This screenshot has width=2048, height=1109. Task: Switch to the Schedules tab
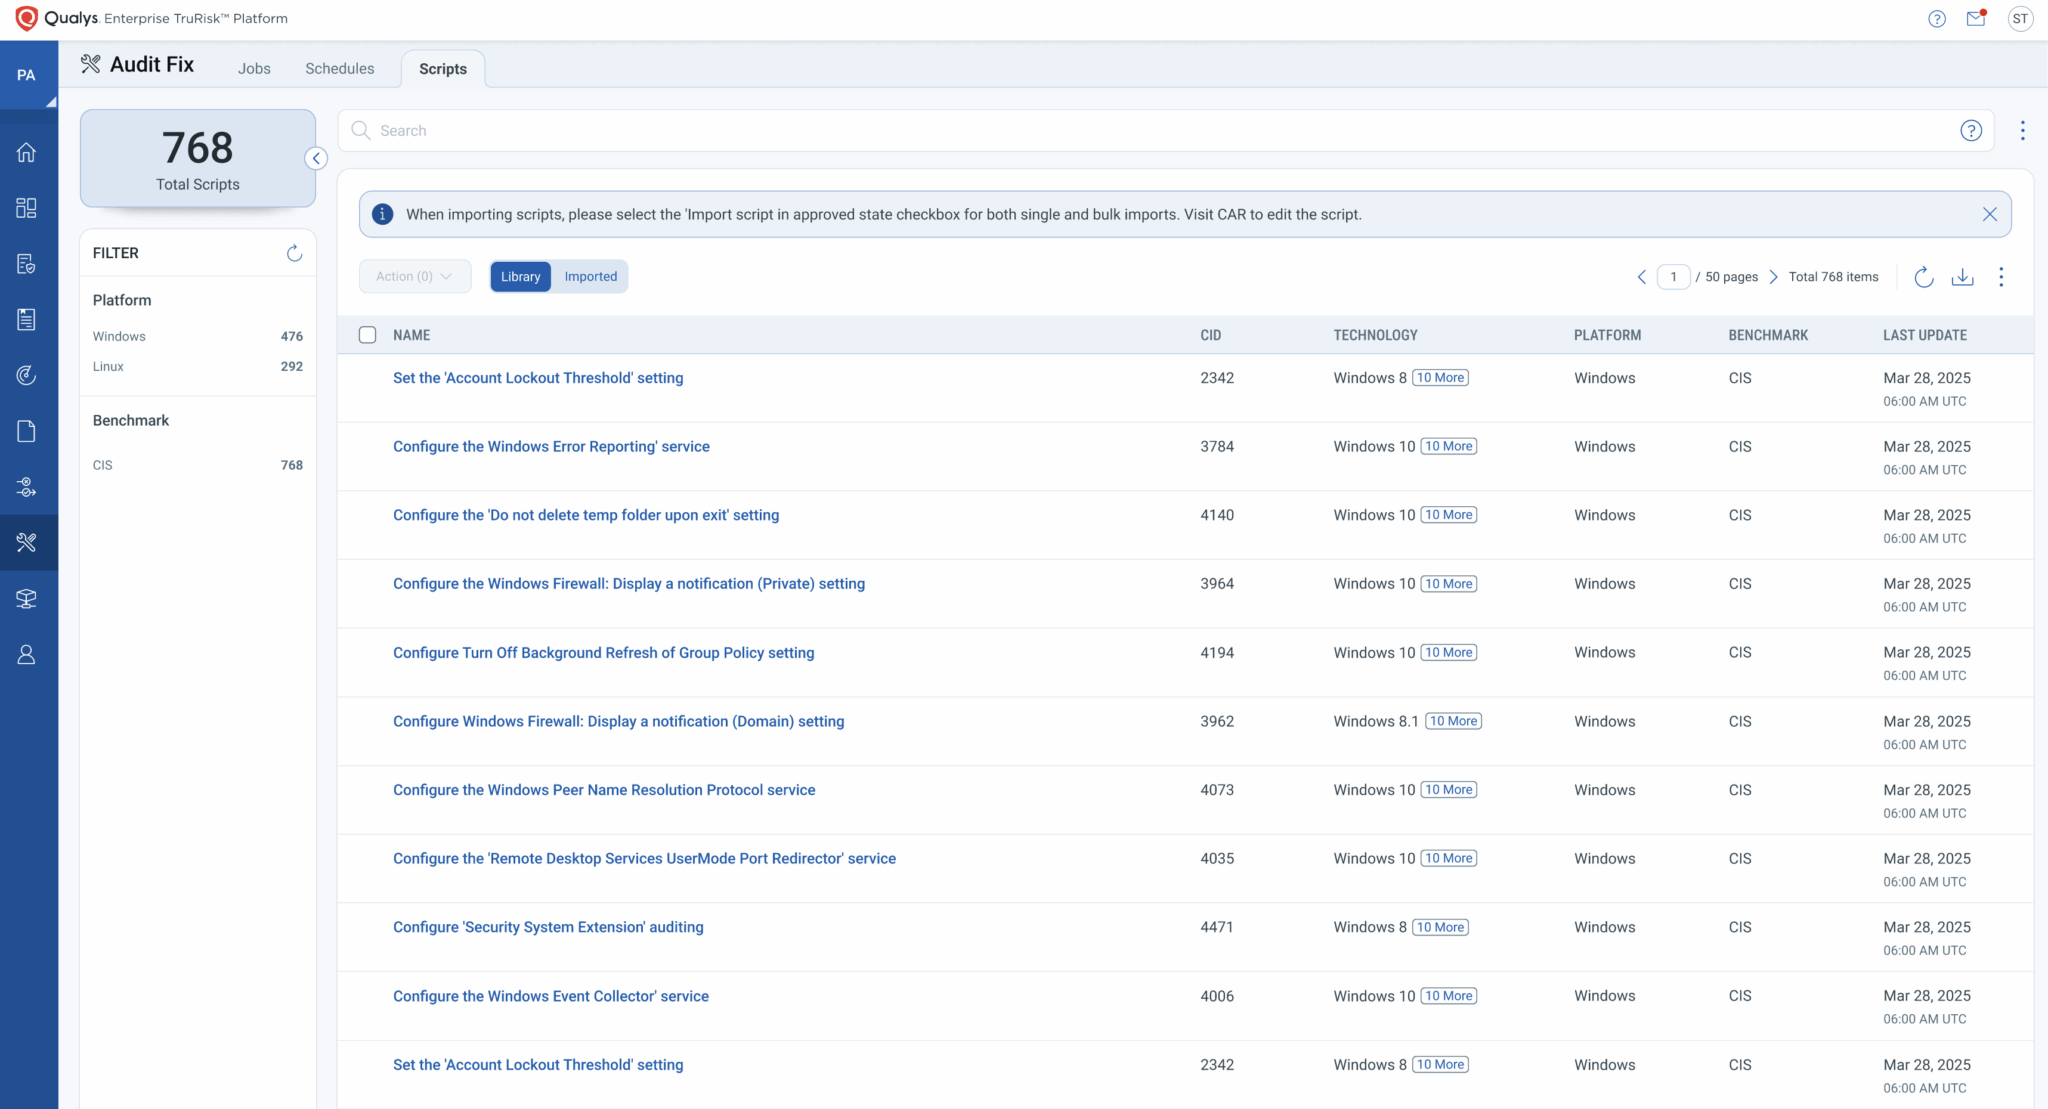click(339, 68)
